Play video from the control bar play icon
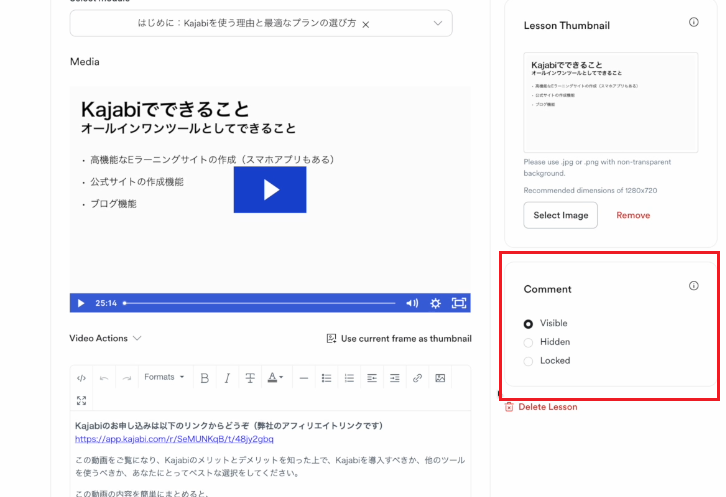 tap(81, 303)
